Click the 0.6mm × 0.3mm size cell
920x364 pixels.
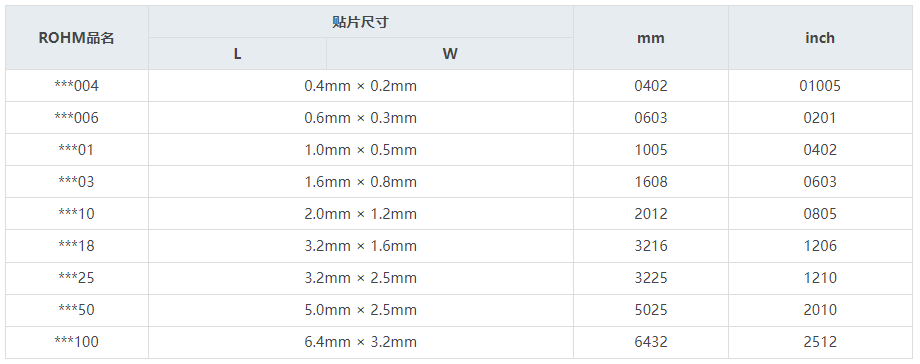coord(361,117)
